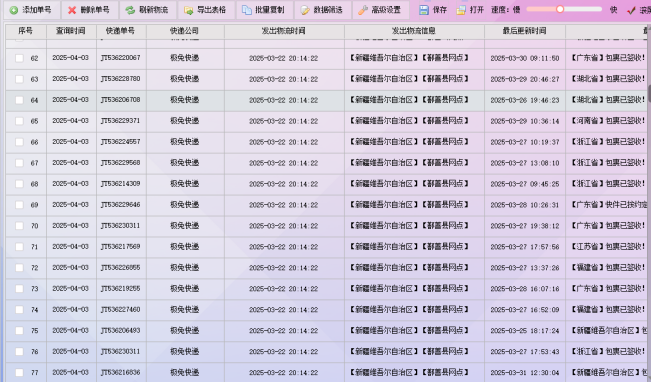
Task: Open 高级设置 via the wrench icon
Action: [363, 10]
